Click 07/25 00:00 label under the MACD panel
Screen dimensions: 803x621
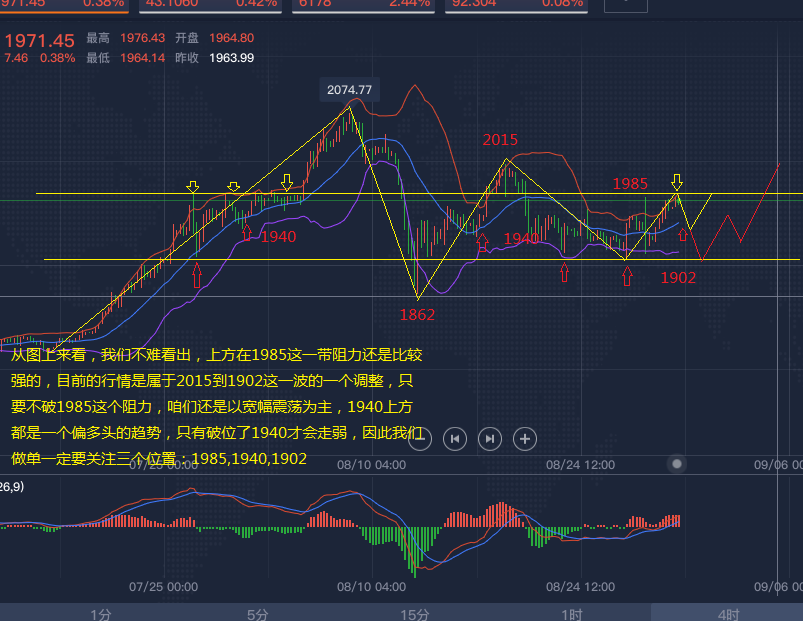tap(163, 587)
